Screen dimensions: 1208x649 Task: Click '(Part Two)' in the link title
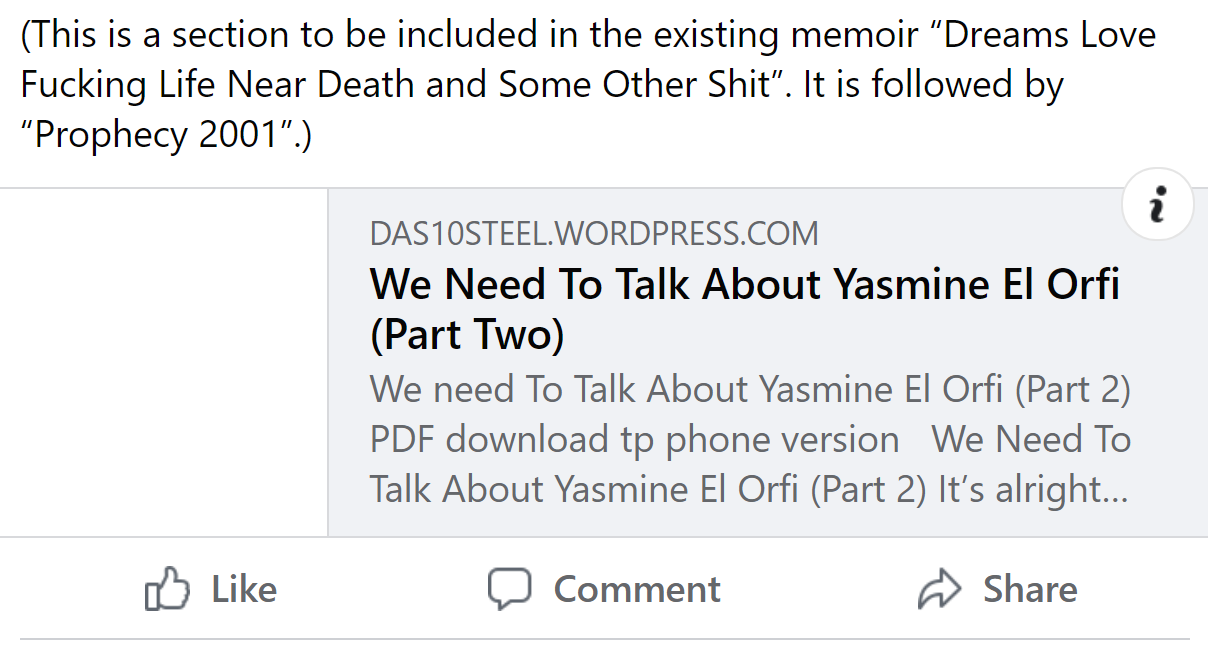pyautogui.click(x=467, y=335)
